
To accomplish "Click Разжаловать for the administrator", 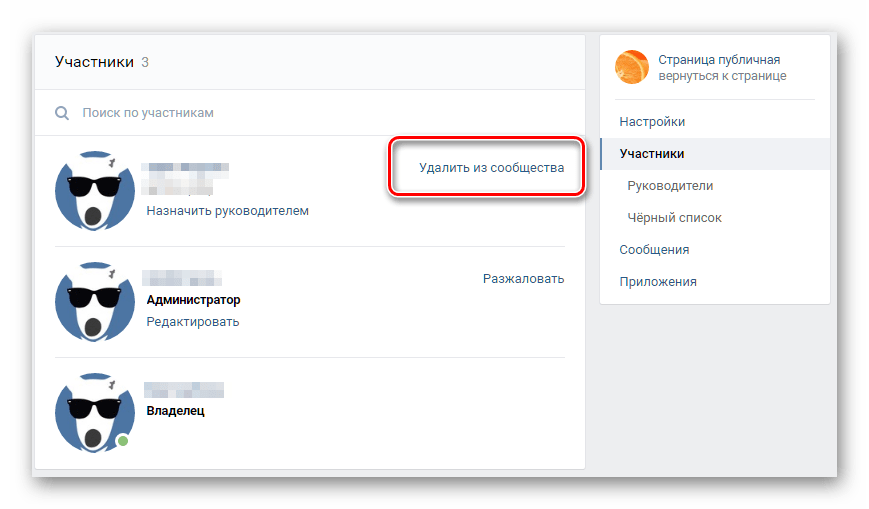I will pos(523,278).
